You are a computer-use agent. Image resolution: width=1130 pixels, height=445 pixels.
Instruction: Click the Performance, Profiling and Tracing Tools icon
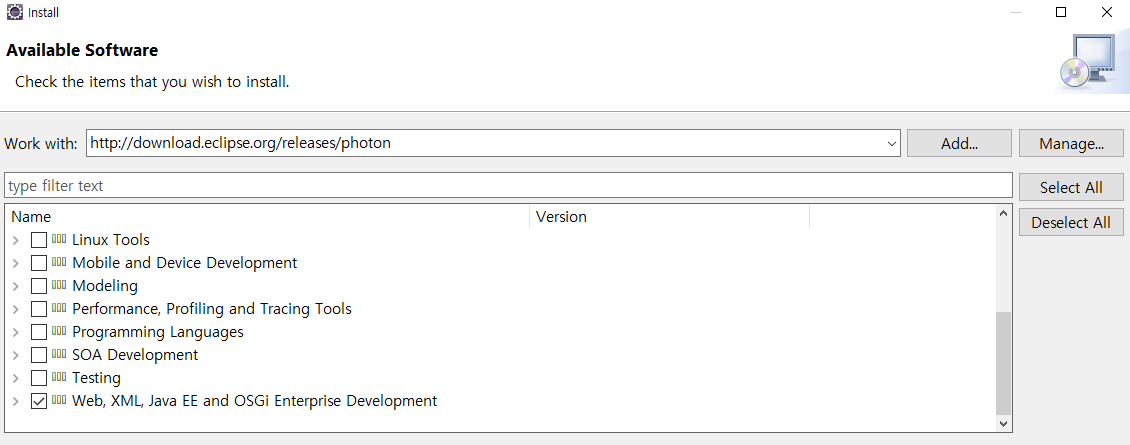59,309
